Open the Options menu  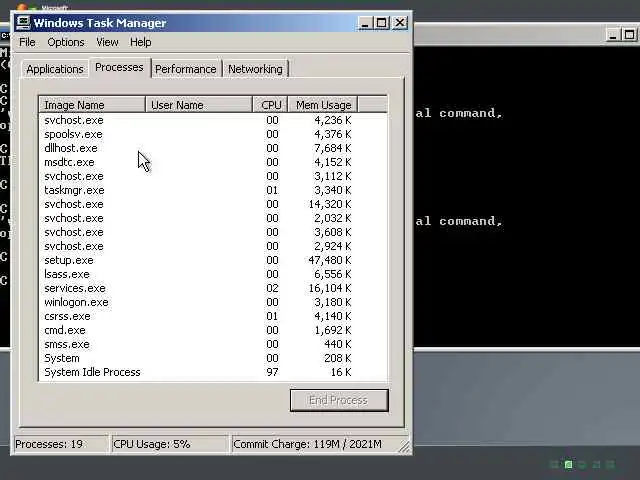[66, 42]
